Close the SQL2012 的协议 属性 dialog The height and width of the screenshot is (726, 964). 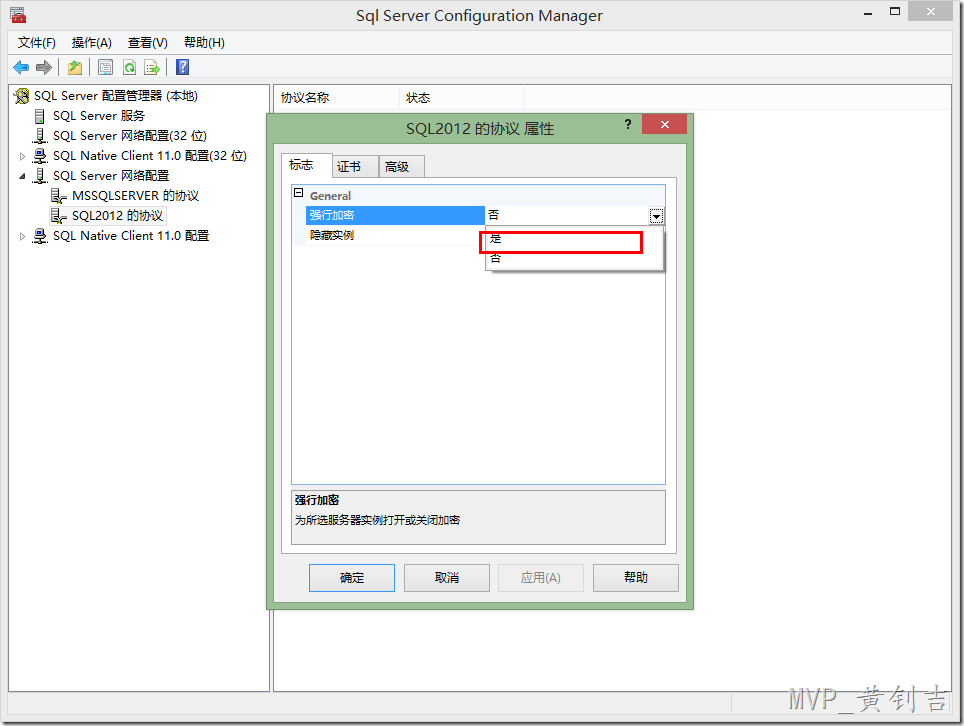(x=664, y=124)
